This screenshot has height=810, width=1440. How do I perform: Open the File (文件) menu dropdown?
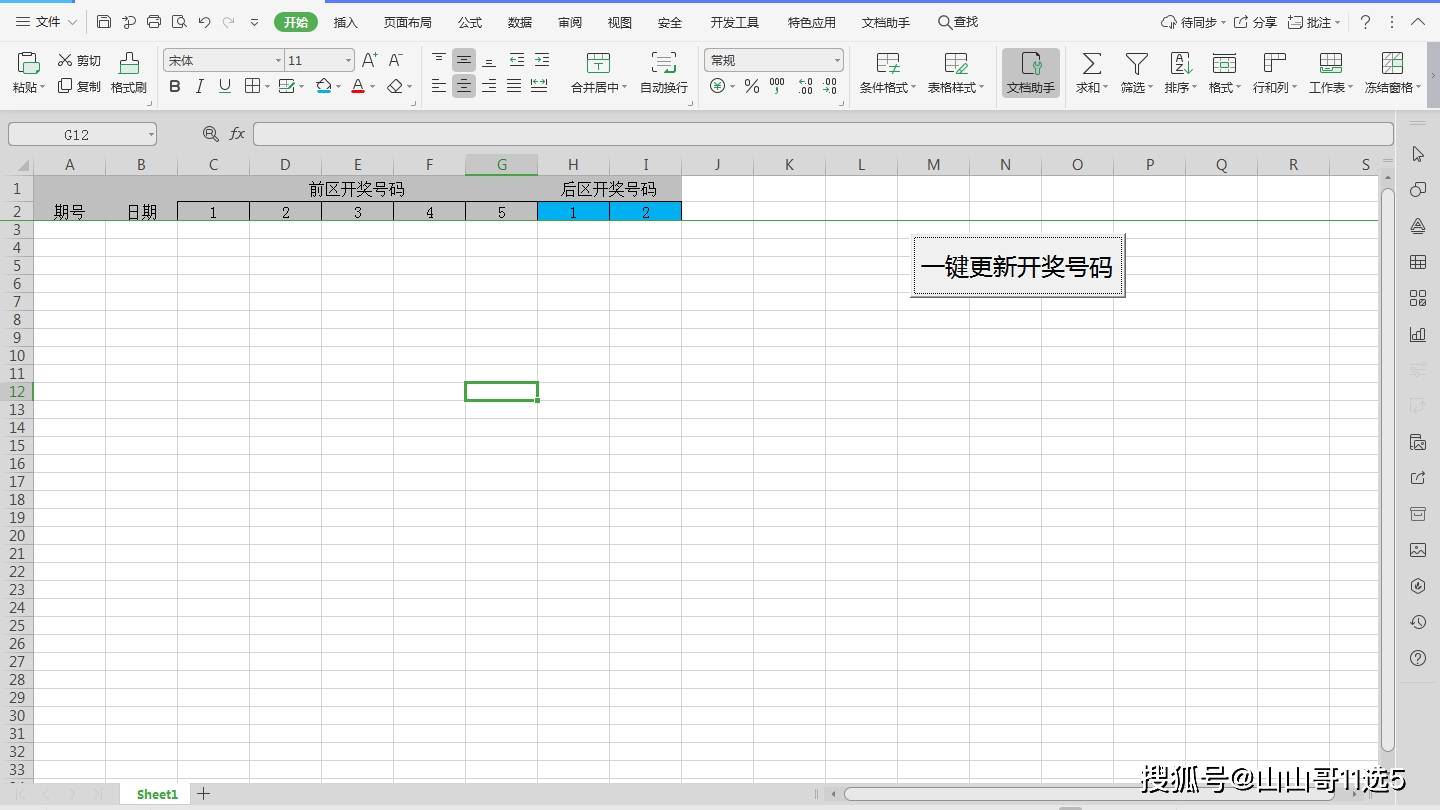click(x=45, y=22)
